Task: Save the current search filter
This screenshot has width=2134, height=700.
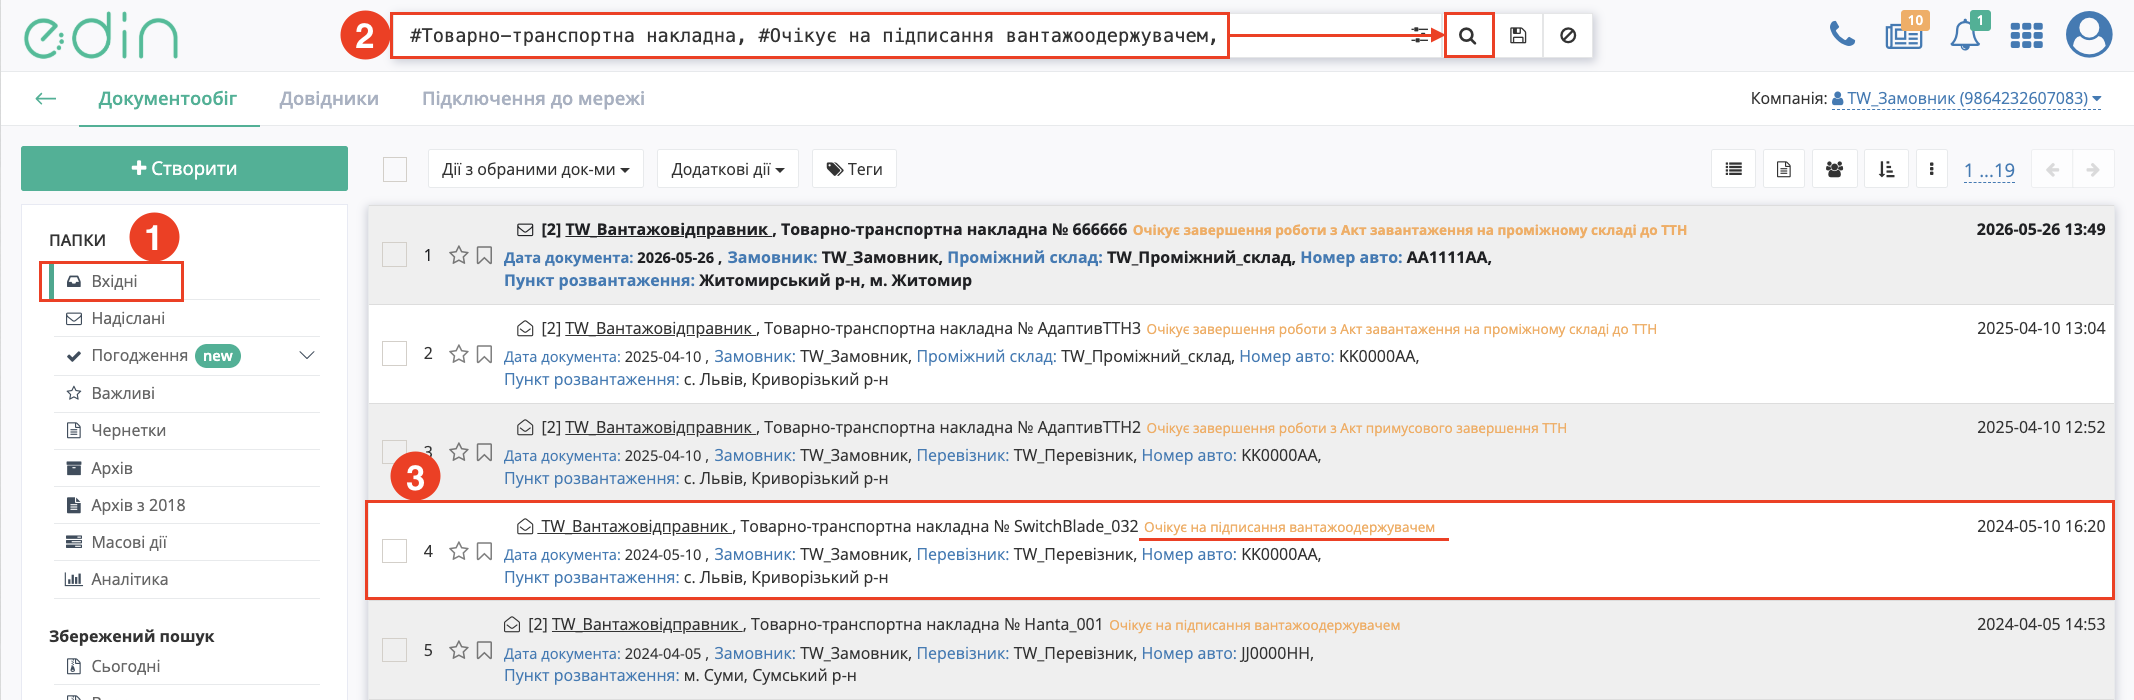Action: pyautogui.click(x=1518, y=35)
